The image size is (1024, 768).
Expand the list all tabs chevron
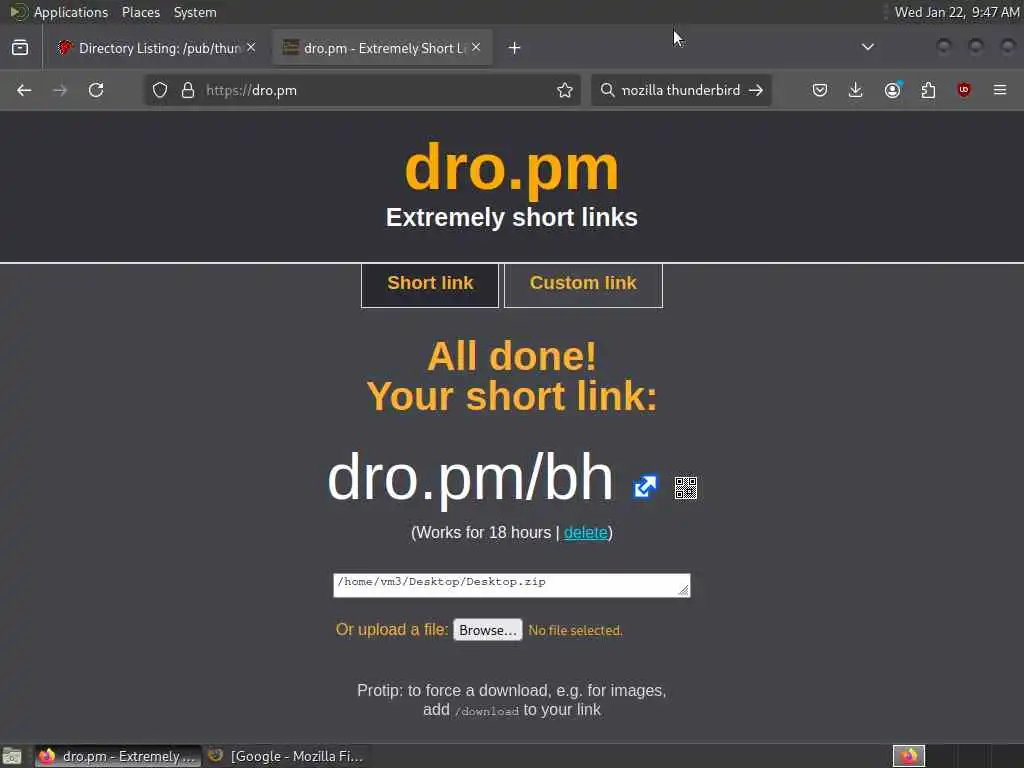point(868,47)
